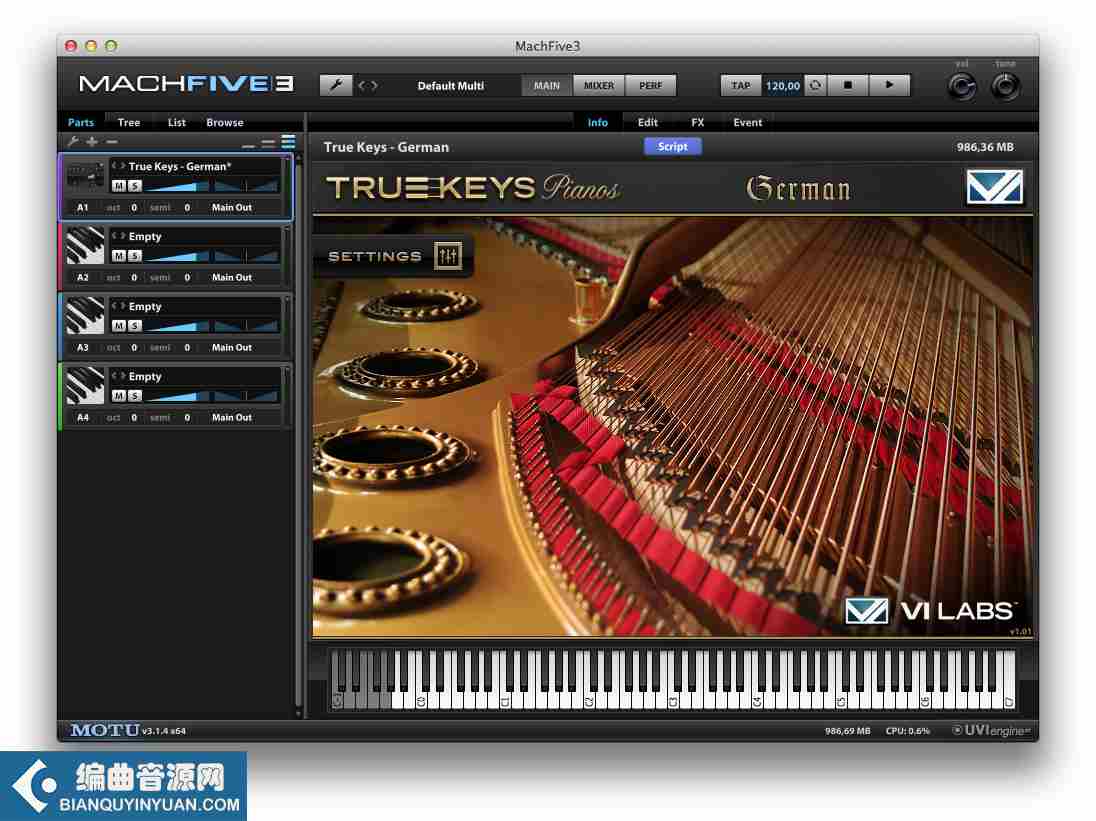This screenshot has height=821, width=1096.
Task: Click the A1 semitone value field
Action: click(x=187, y=208)
